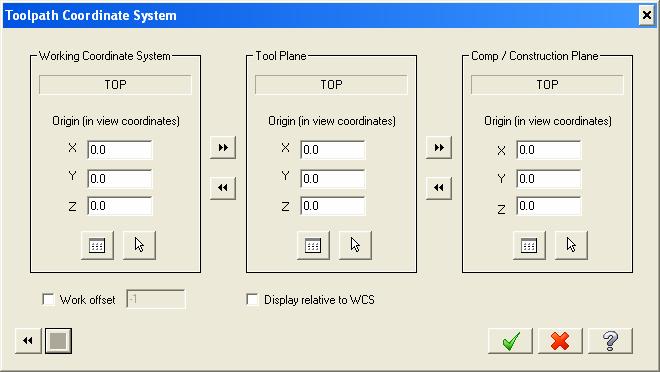Click the select-origin cursor icon in Working Coordinate System
This screenshot has width=660, height=372.
139,245
